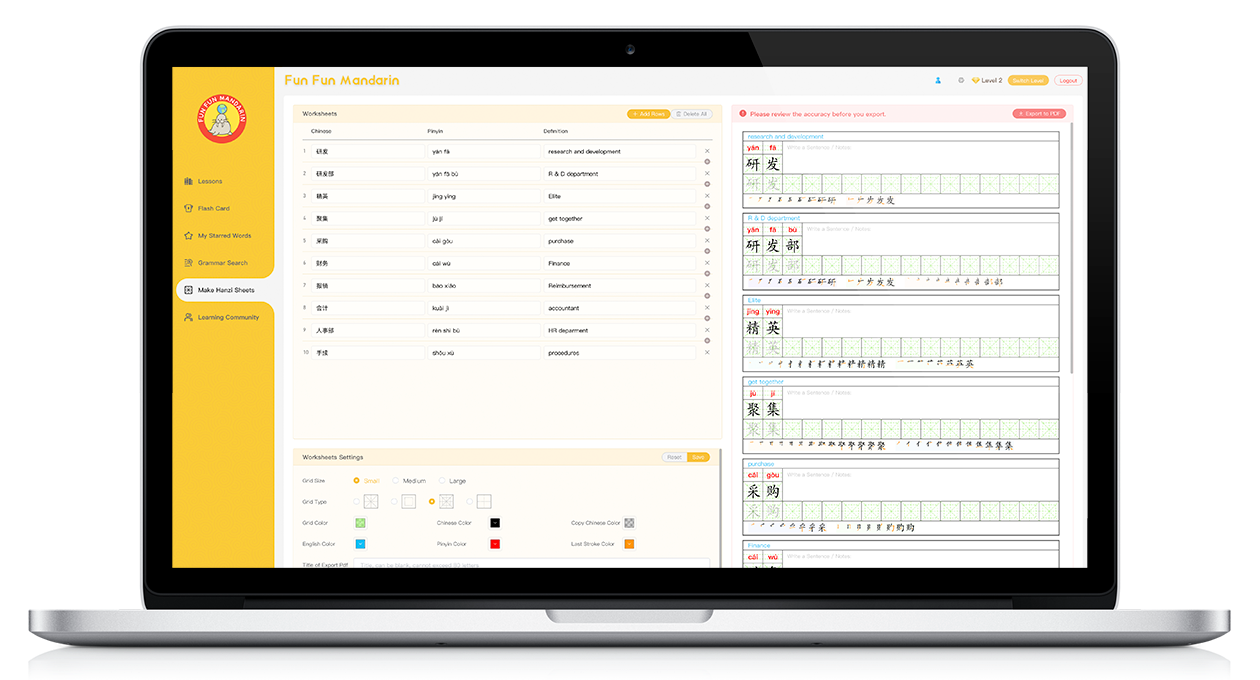Click the round insert icon below row 2
This screenshot has width=1260, height=680.
(x=707, y=184)
